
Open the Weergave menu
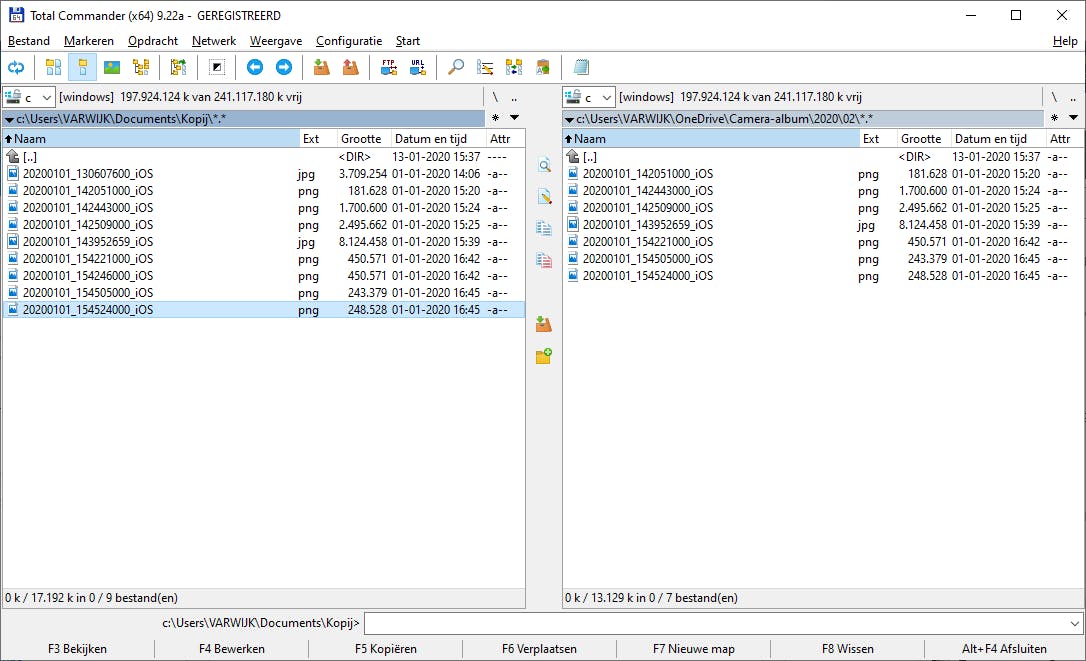coord(276,41)
